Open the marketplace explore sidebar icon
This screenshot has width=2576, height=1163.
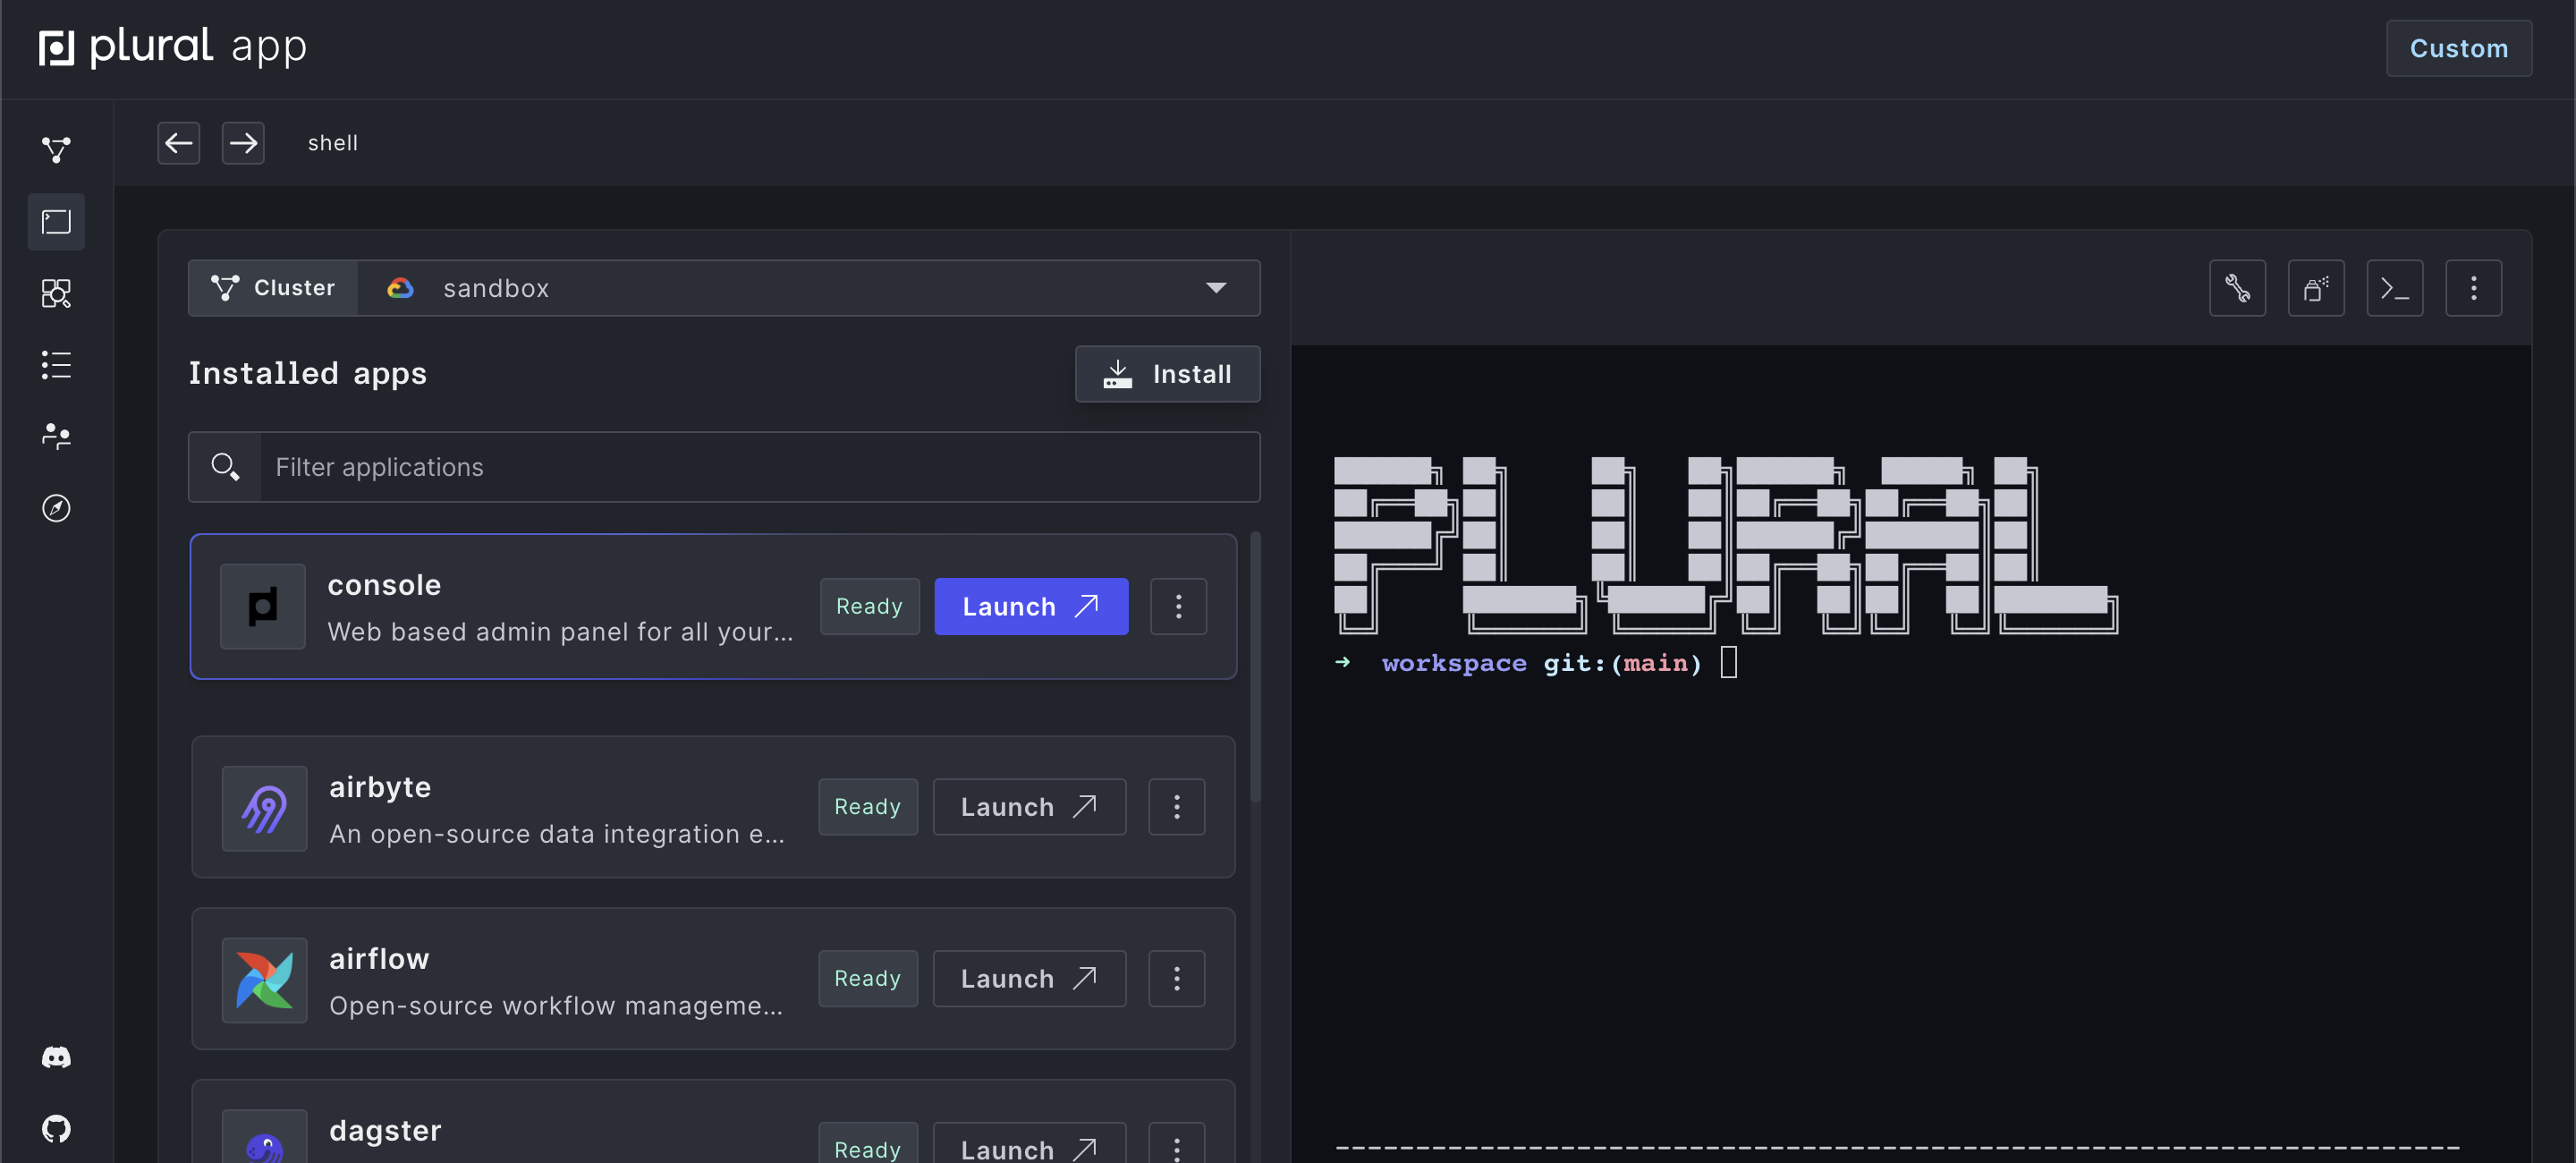coord(56,293)
